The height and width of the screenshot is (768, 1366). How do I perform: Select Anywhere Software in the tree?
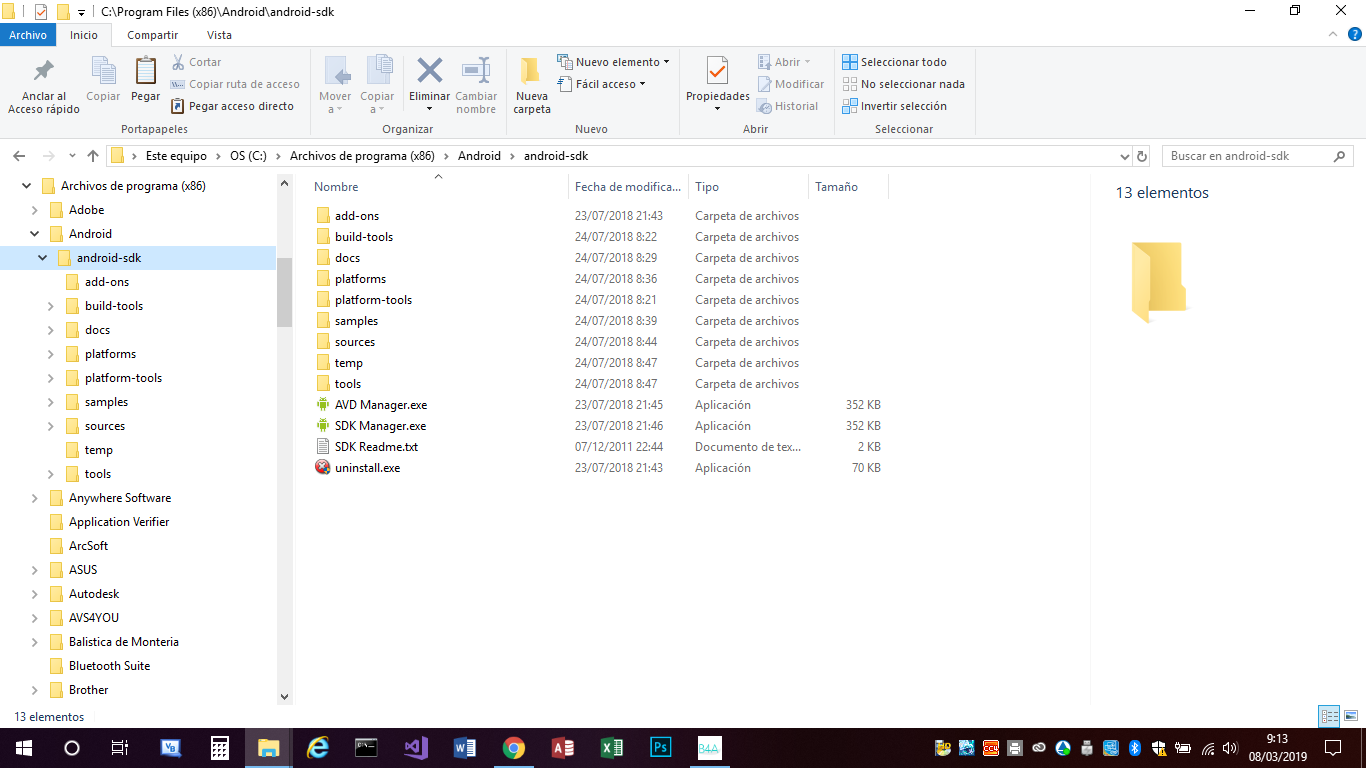(120, 498)
